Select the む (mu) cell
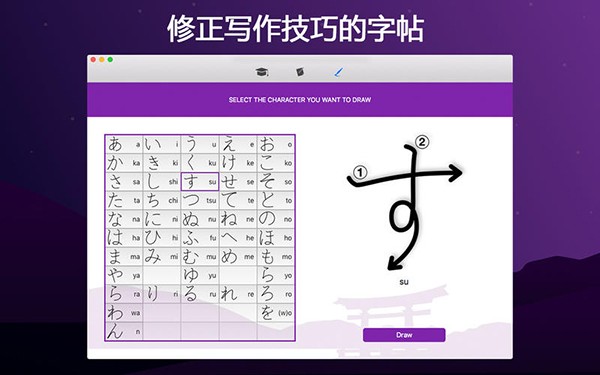600x375 pixels. click(x=200, y=257)
